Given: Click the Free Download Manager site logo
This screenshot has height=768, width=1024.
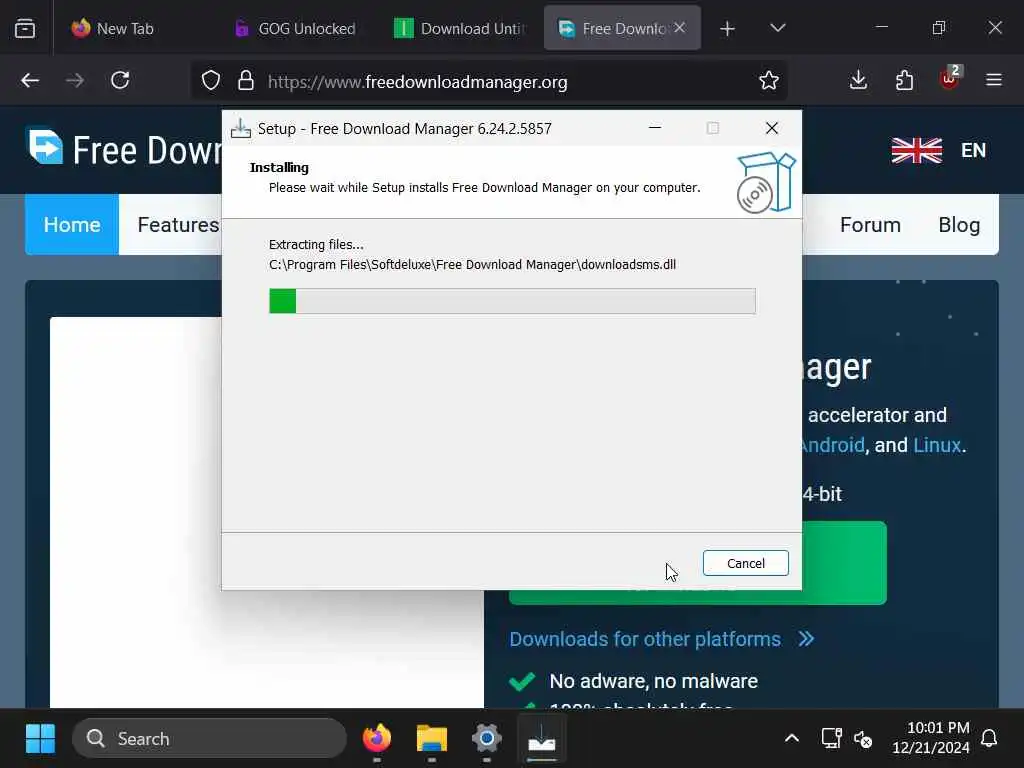Looking at the screenshot, I should (124, 149).
